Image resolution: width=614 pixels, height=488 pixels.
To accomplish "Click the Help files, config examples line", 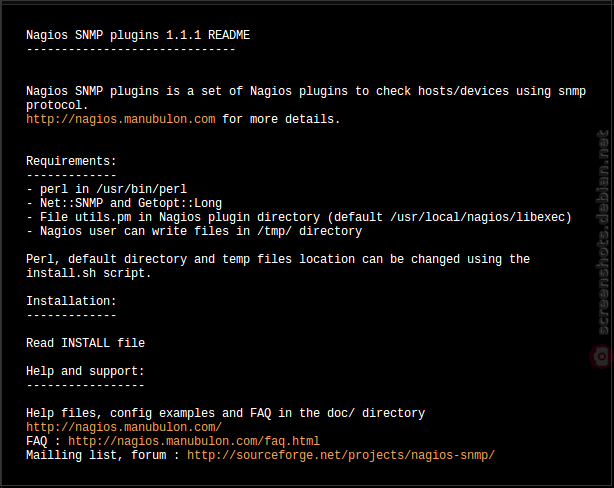I will click(226, 413).
